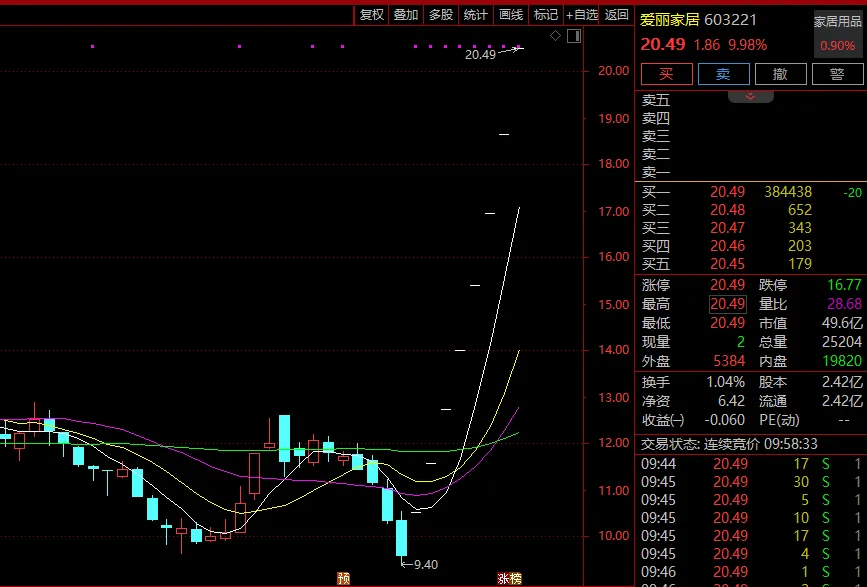867x587 pixels.
Task: Click the boxed 最高 value 20.49
Action: [728, 304]
